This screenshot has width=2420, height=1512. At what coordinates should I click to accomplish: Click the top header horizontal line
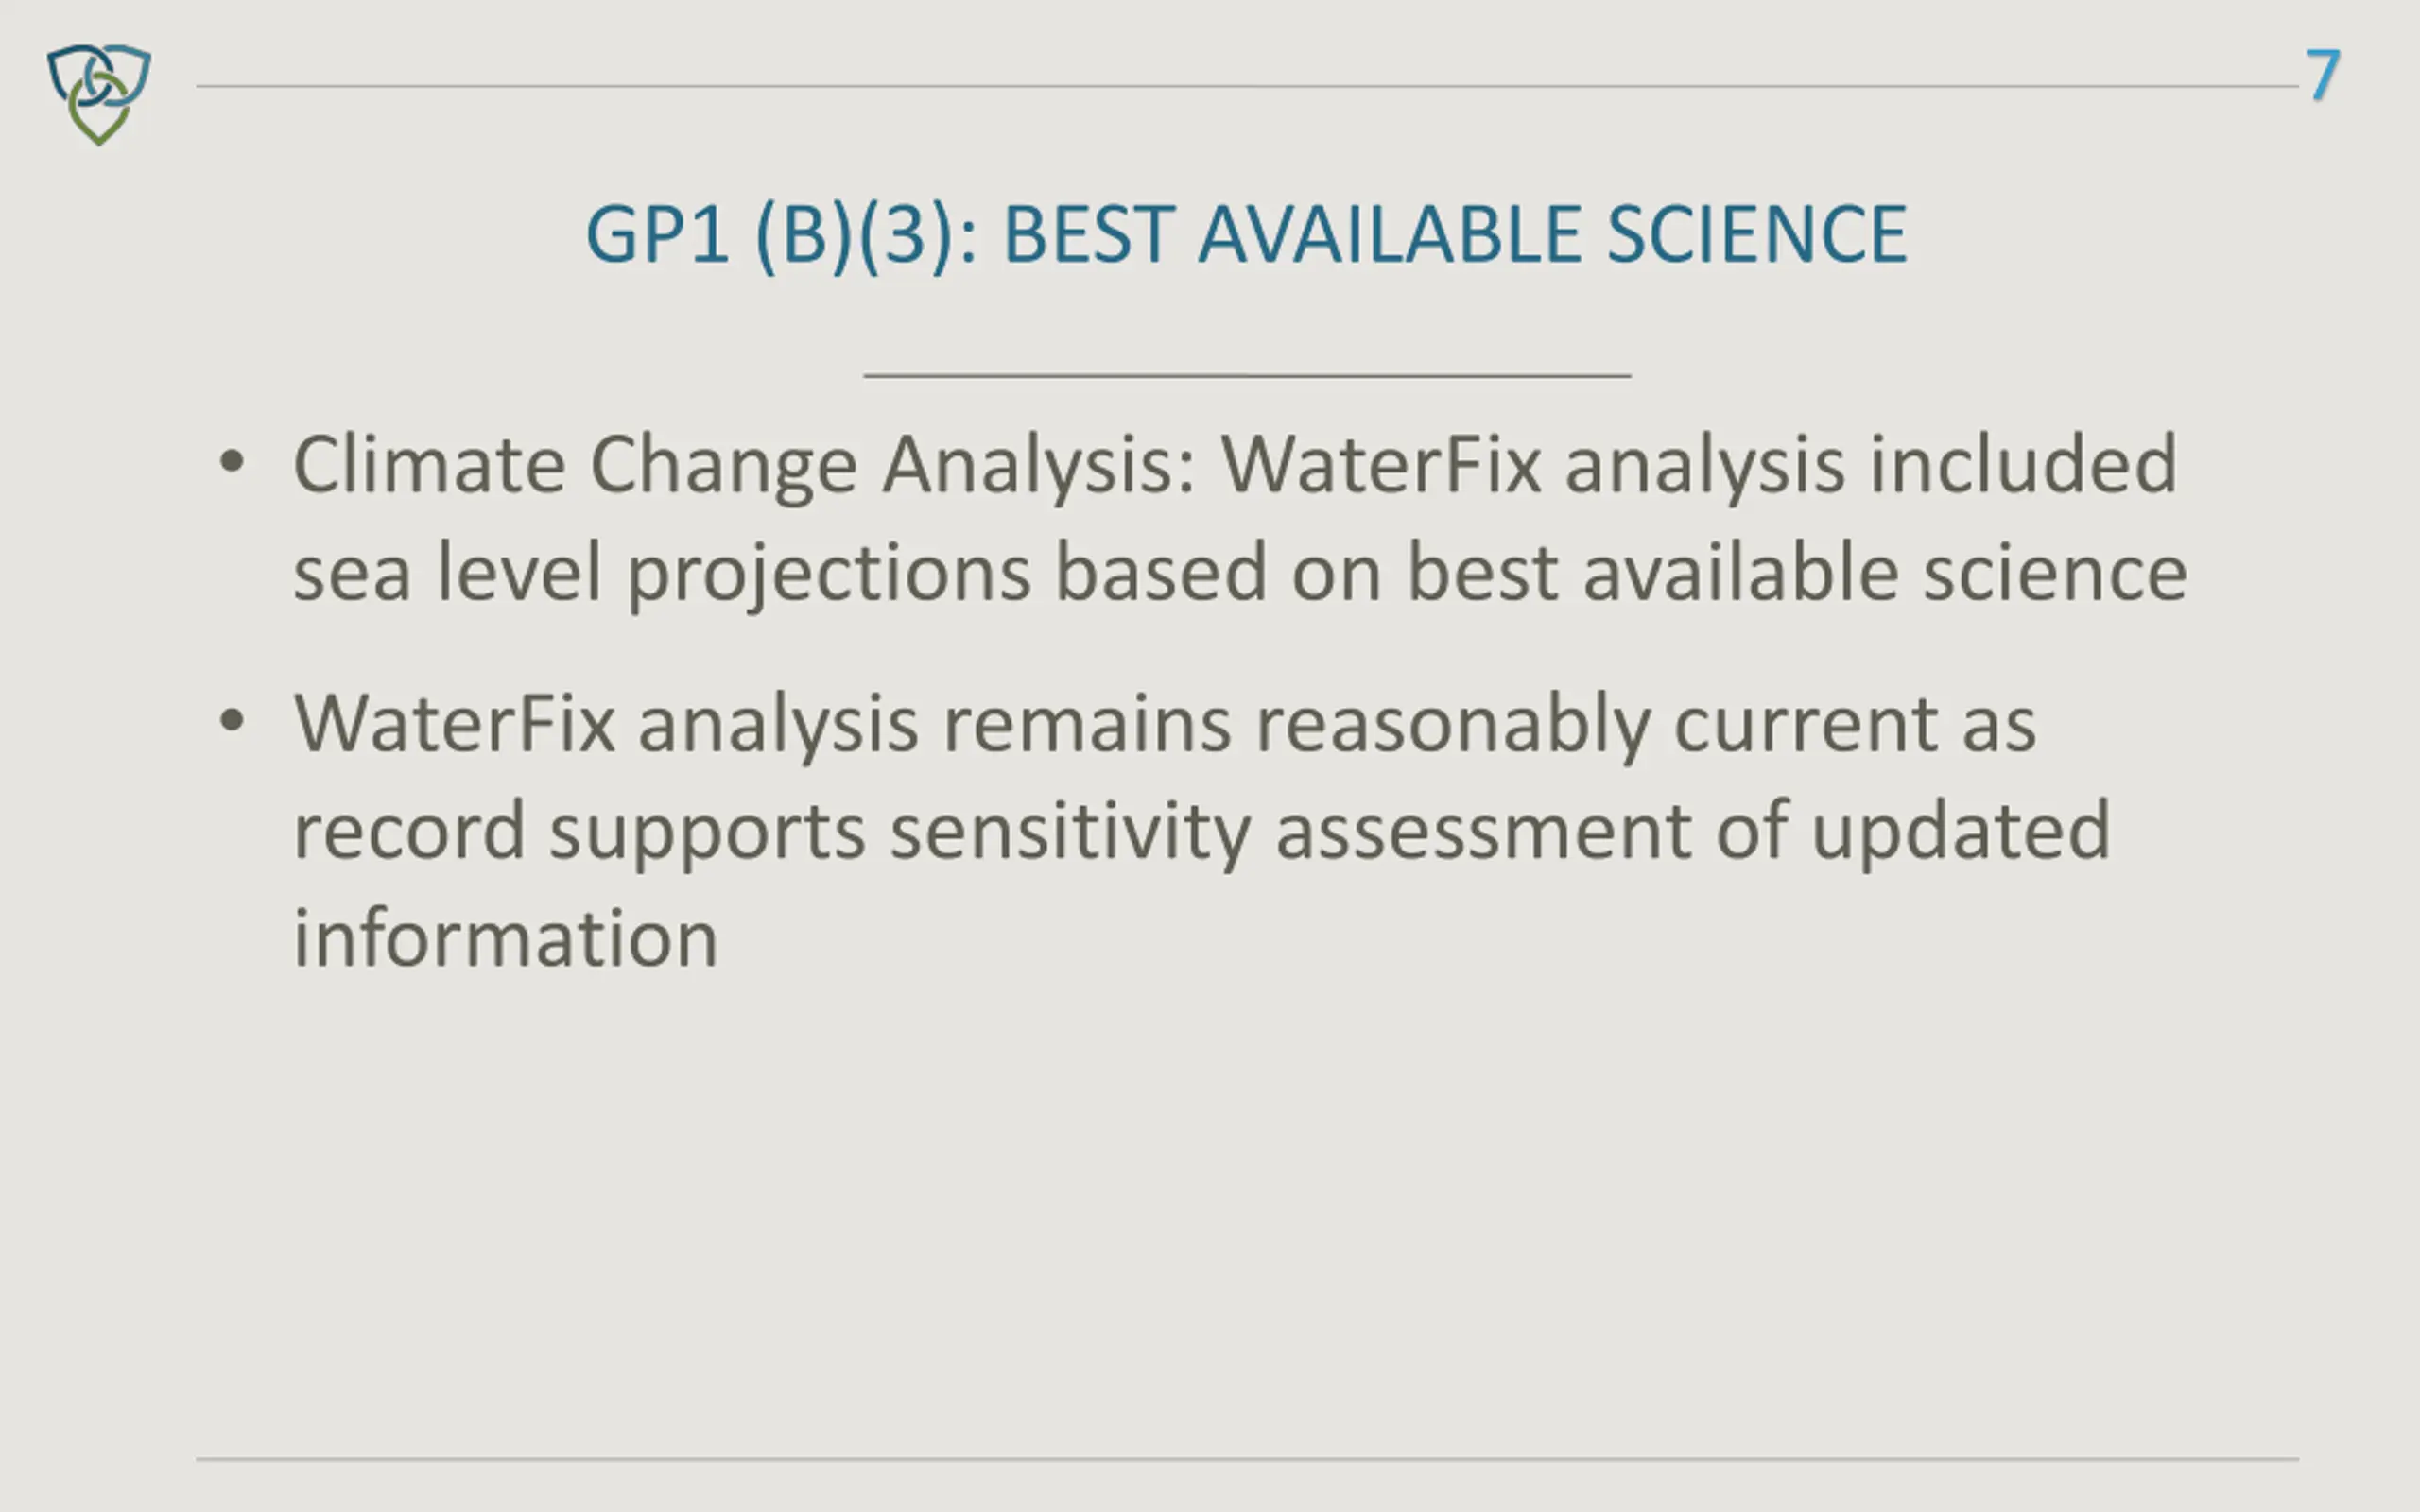tap(1247, 86)
